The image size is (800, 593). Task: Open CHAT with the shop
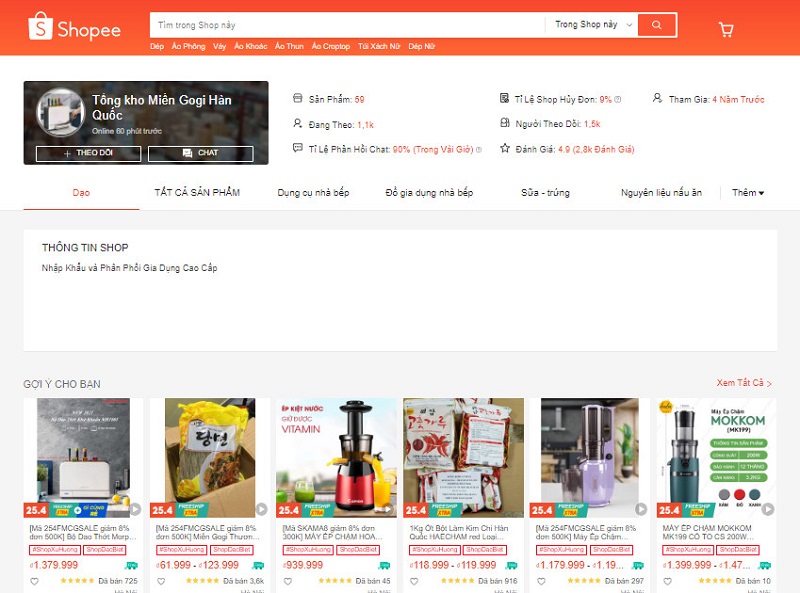(200, 153)
